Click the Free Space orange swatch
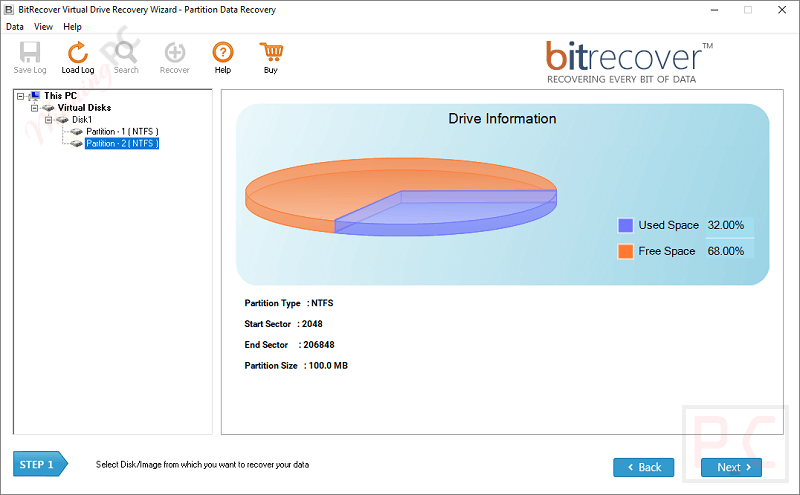This screenshot has width=800, height=495. pyautogui.click(x=626, y=251)
